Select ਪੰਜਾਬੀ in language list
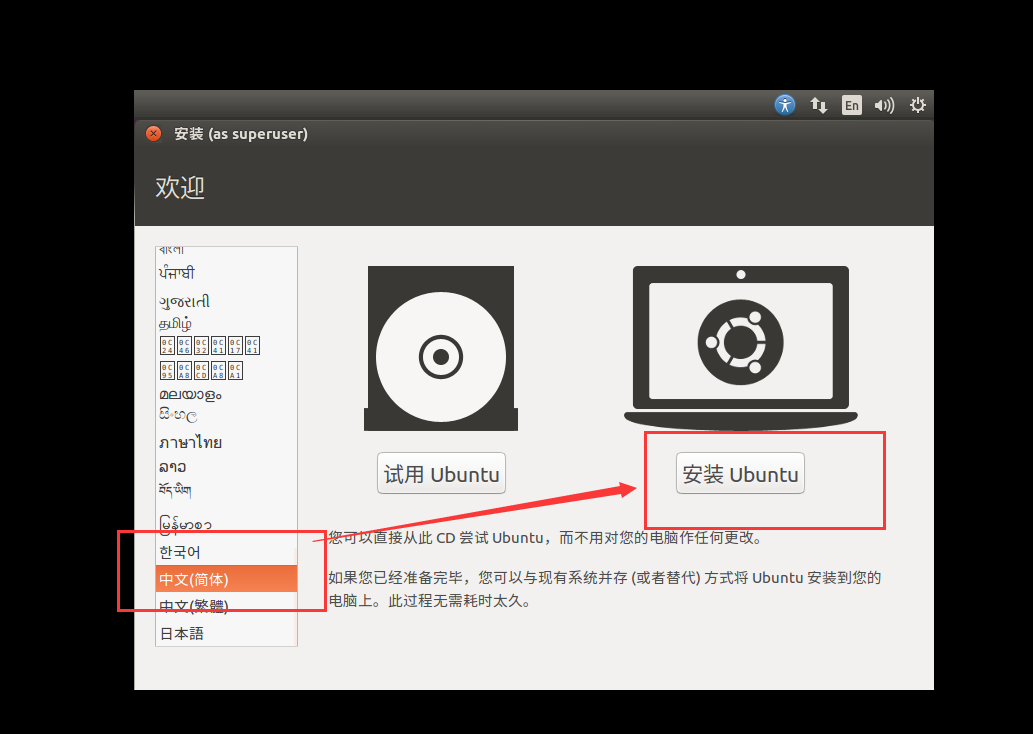The height and width of the screenshot is (734, 1033). [226, 273]
